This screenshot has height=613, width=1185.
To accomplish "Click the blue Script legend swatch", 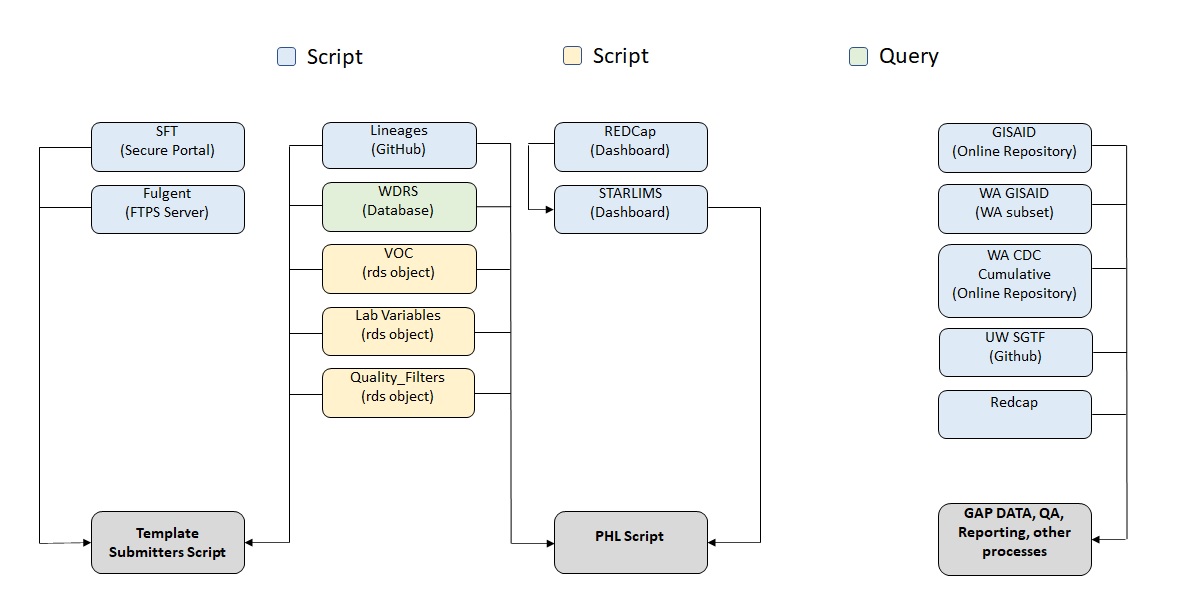I will pos(286,57).
